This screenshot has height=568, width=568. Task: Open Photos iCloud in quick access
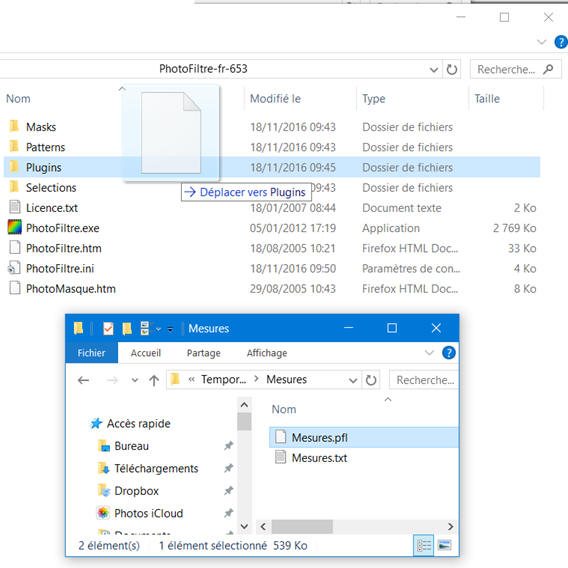[149, 513]
